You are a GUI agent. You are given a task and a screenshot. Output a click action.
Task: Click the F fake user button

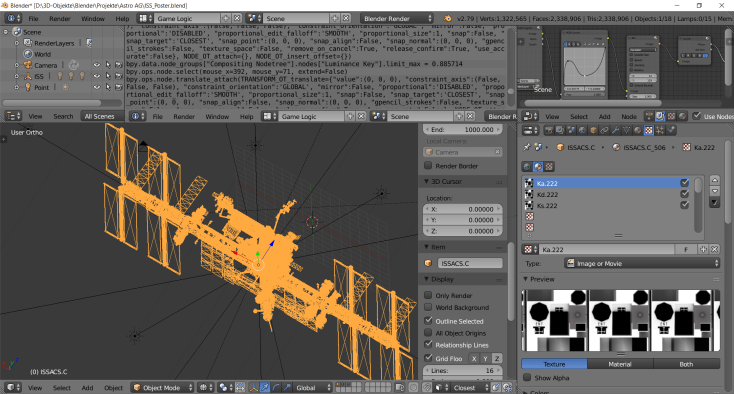[x=686, y=249]
